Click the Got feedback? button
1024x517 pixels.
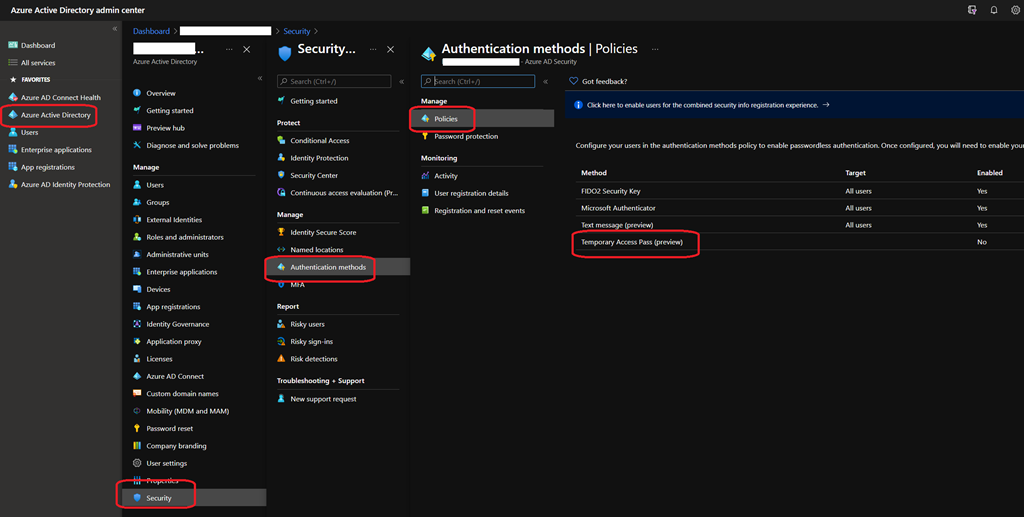coord(598,81)
